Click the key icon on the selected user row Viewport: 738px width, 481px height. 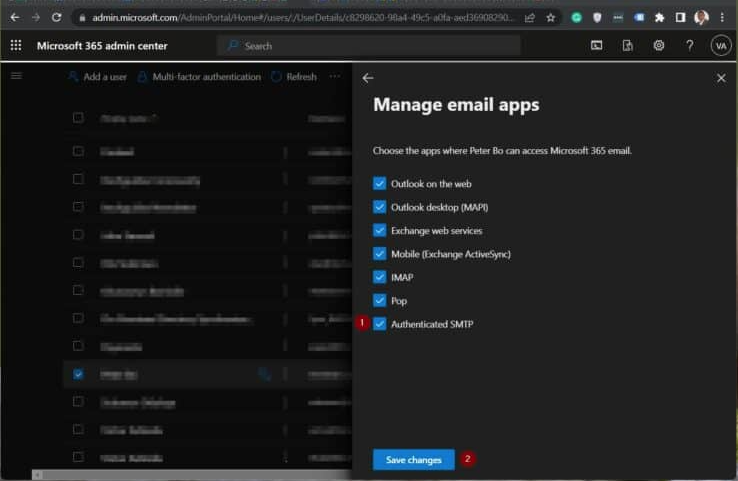(x=265, y=375)
